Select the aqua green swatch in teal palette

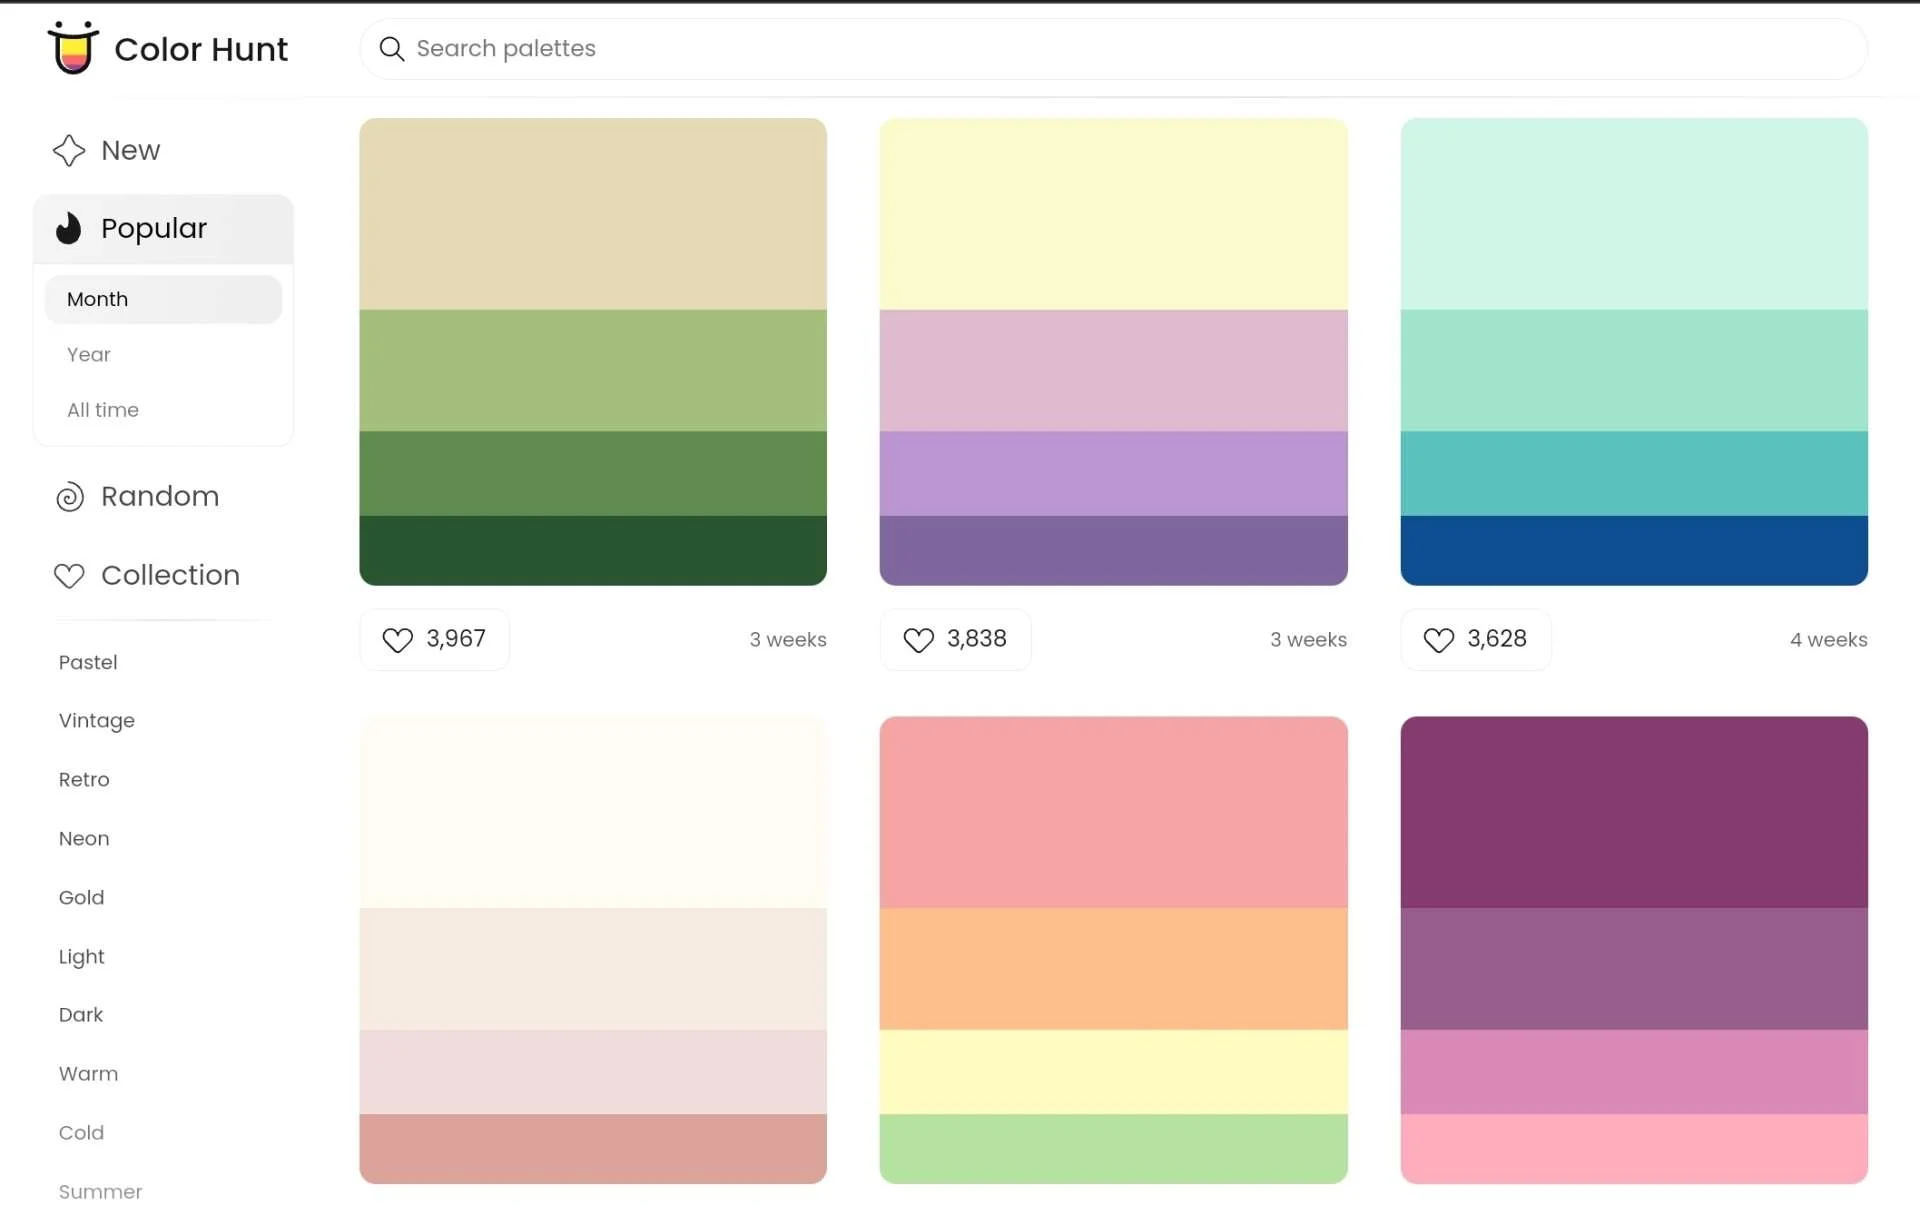[x=1634, y=370]
